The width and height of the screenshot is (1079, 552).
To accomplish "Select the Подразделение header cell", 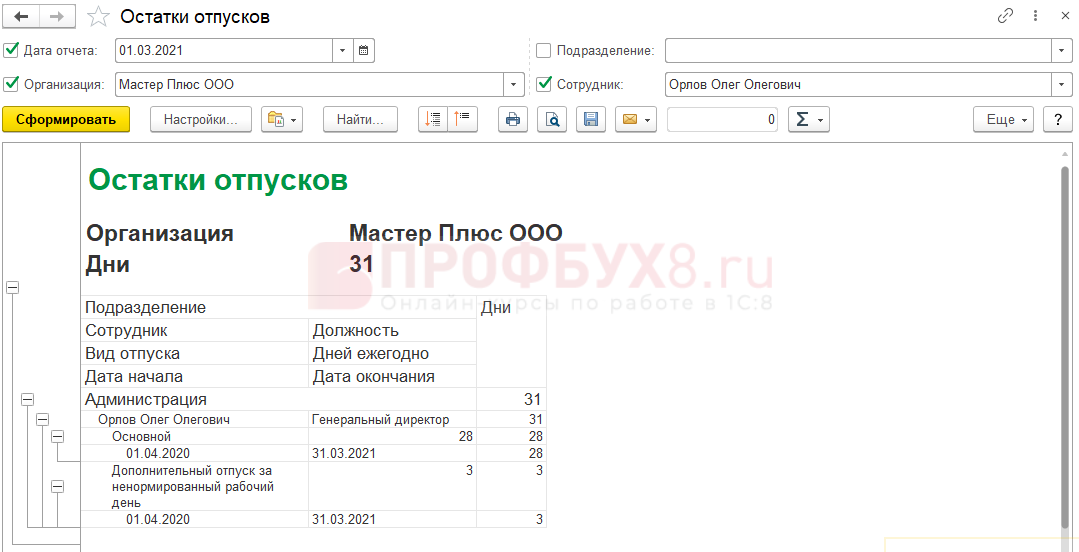I will click(x=279, y=307).
